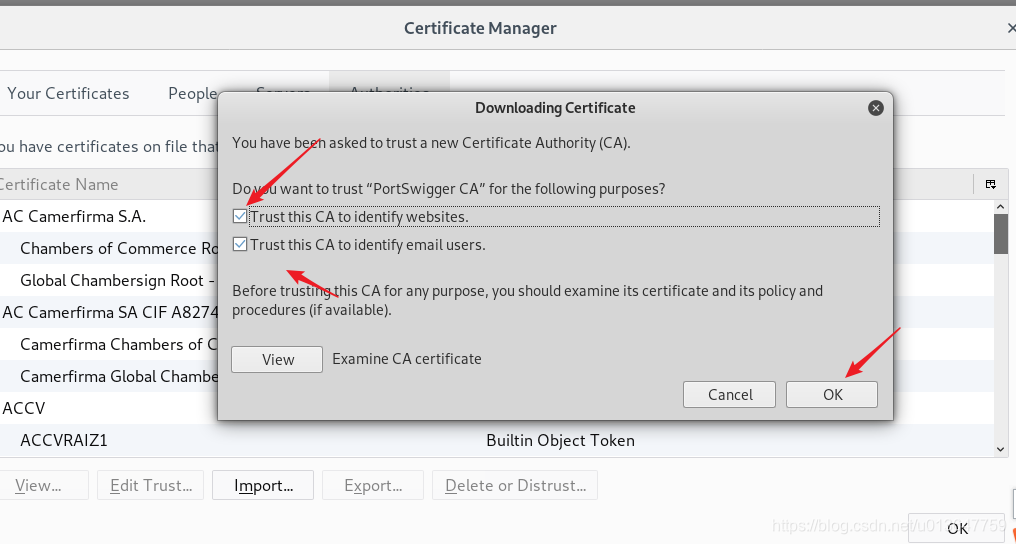The height and width of the screenshot is (544, 1016).
Task: Click the Builtin Object Token cell for ACCVRAIZ1
Action: point(560,440)
